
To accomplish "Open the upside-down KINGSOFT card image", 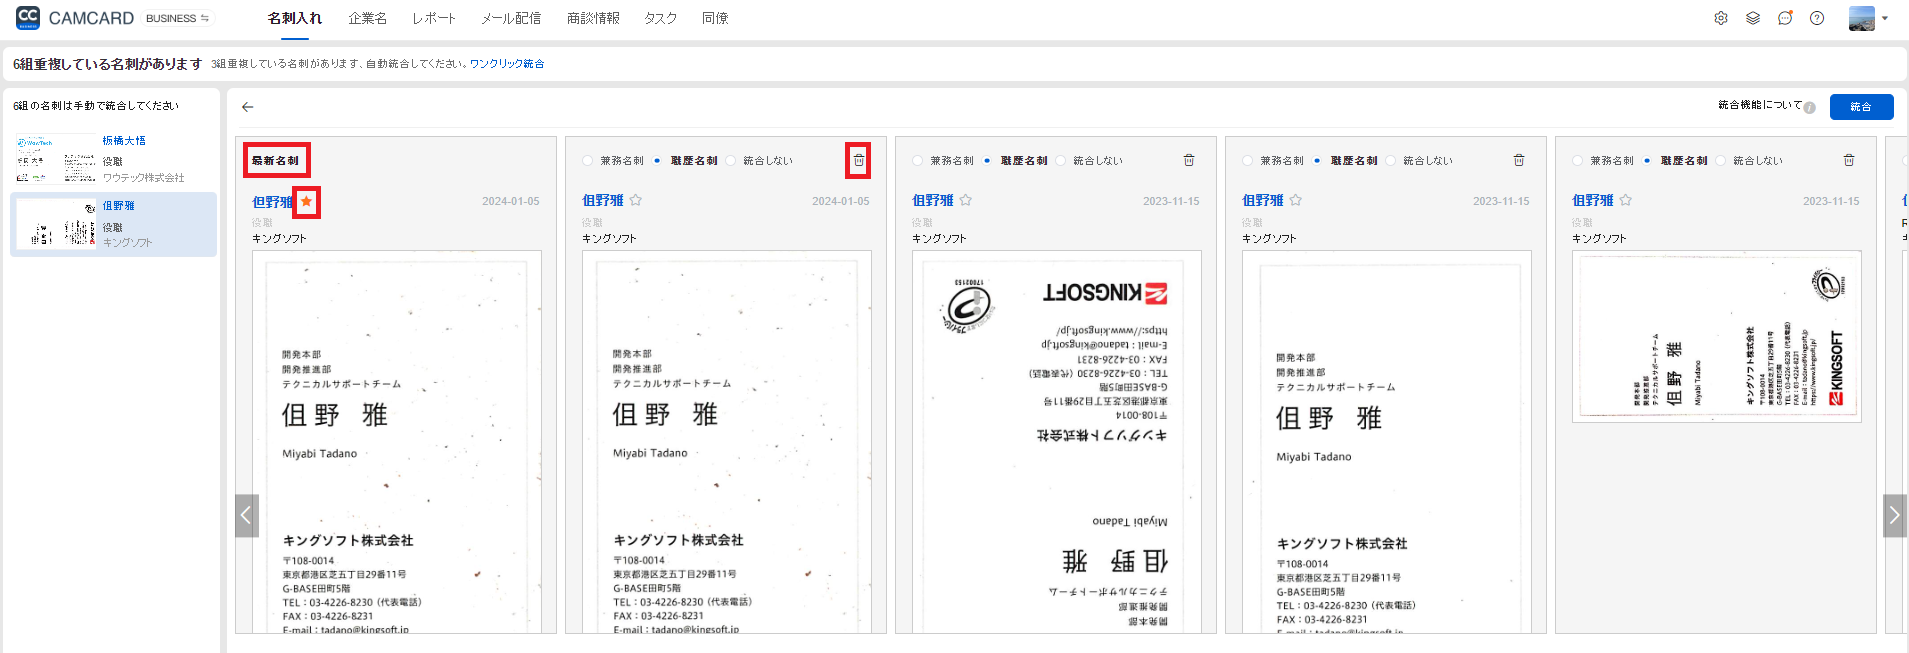I will [x=1056, y=441].
